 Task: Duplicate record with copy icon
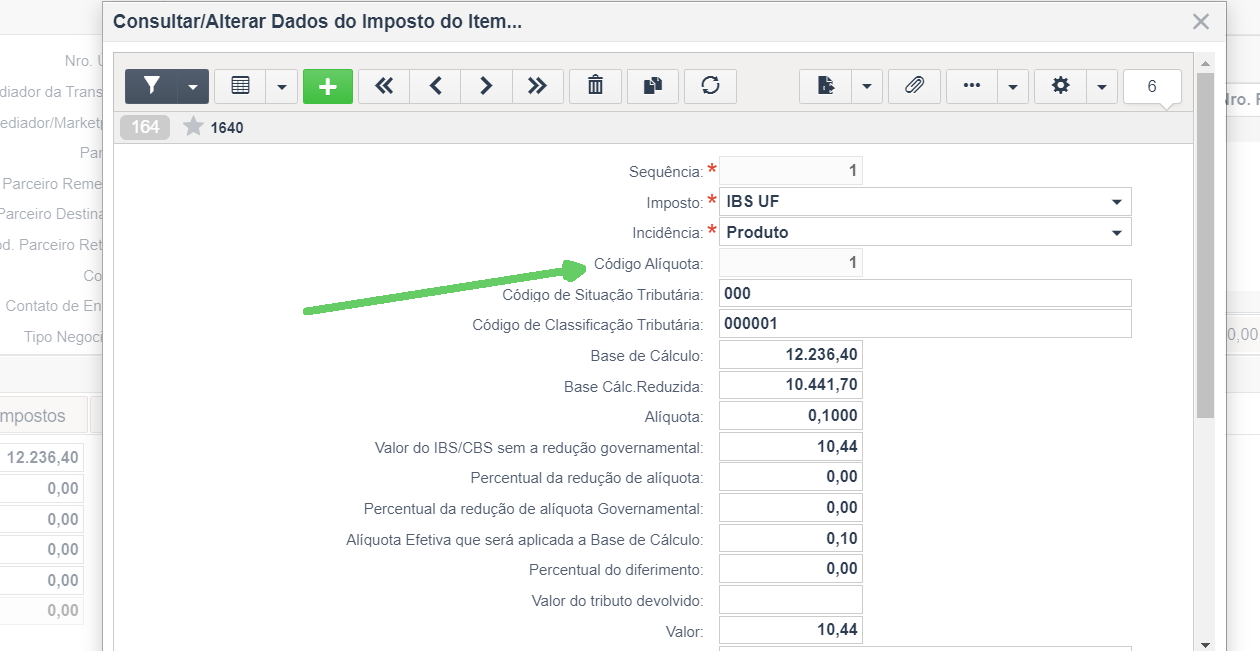tap(653, 86)
